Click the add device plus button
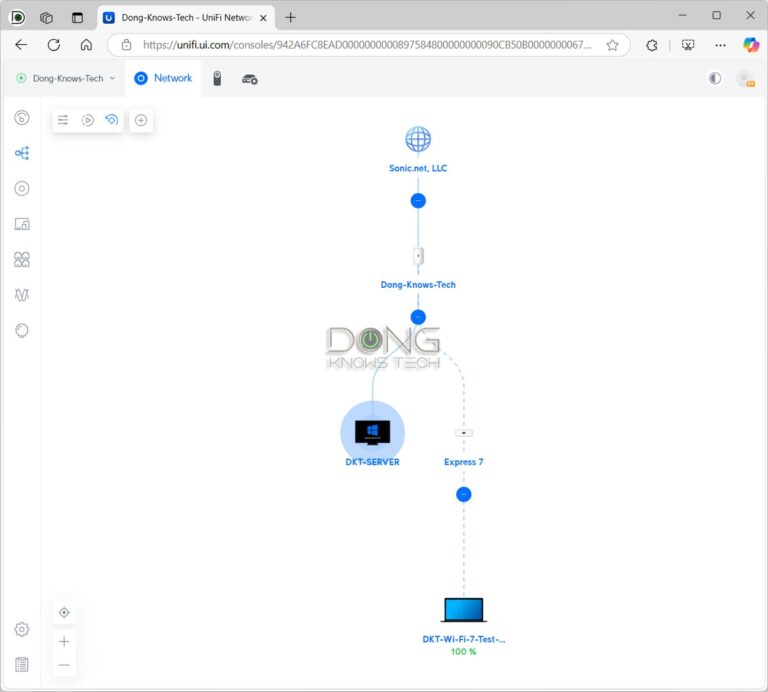Viewport: 768px width, 692px height. 141,120
